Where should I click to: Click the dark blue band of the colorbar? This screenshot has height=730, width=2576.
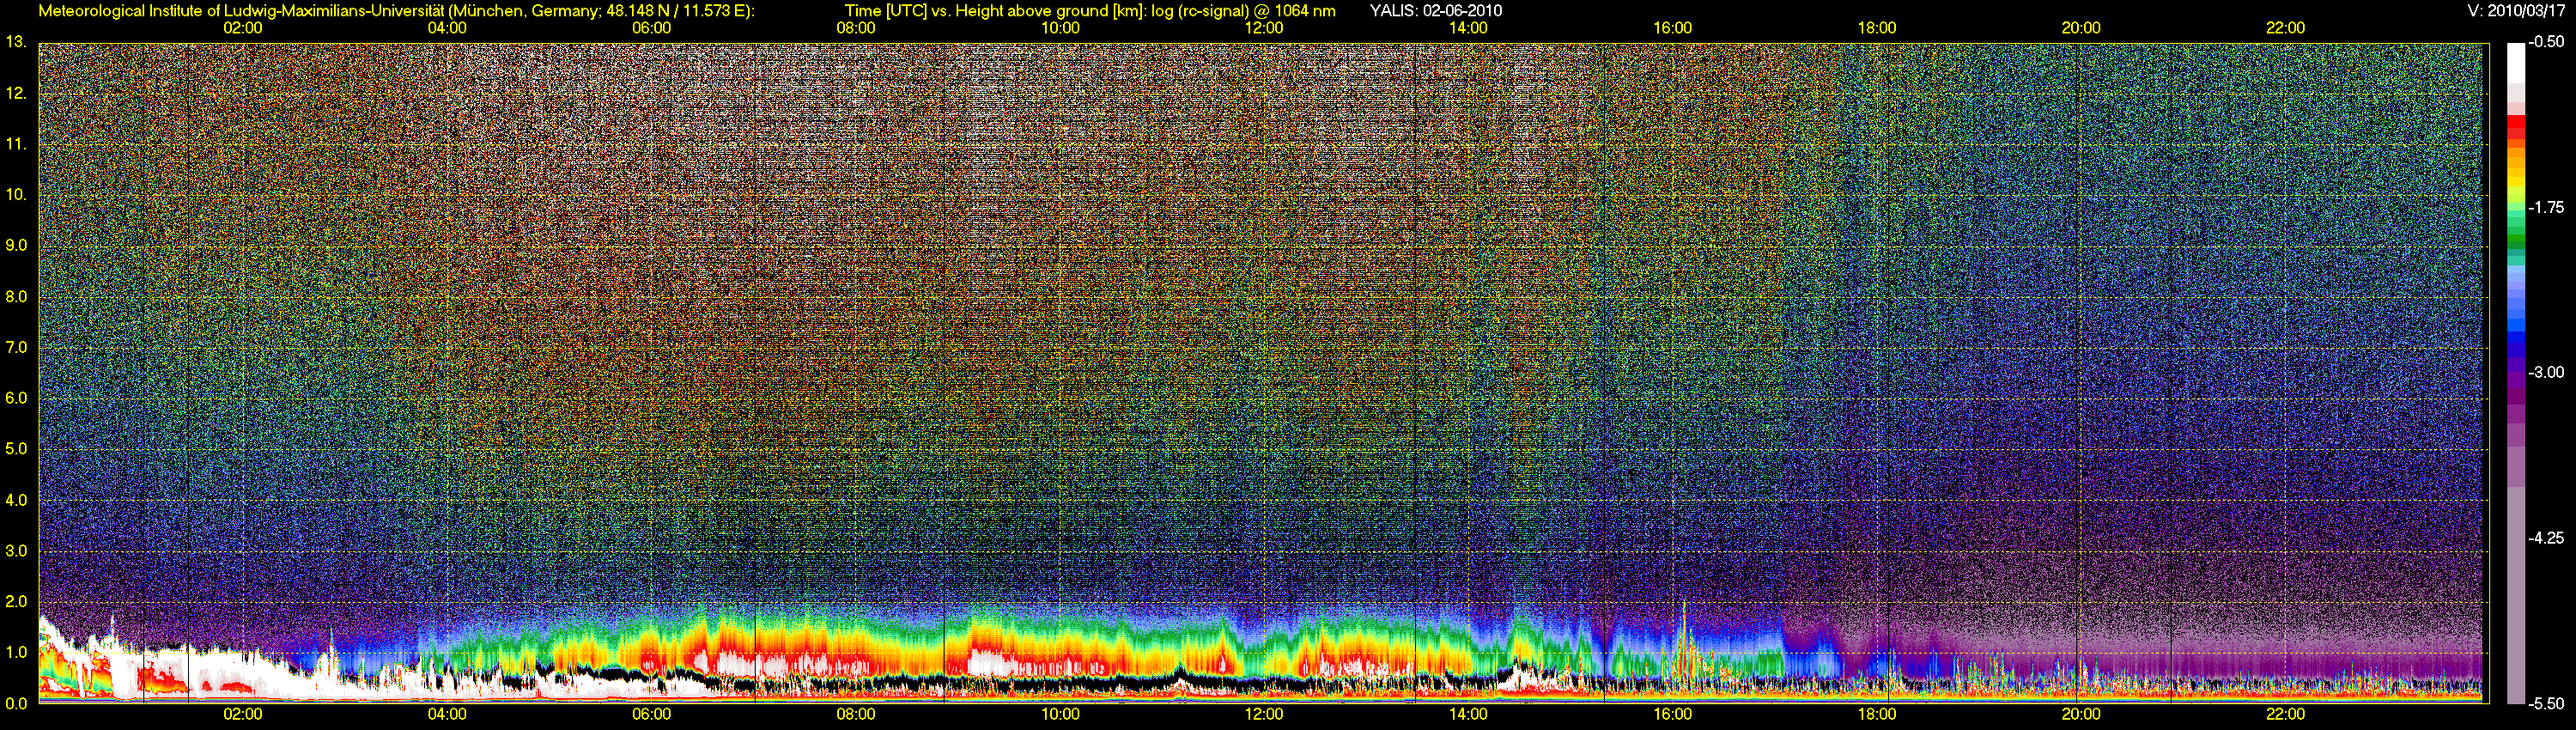coord(2515,345)
